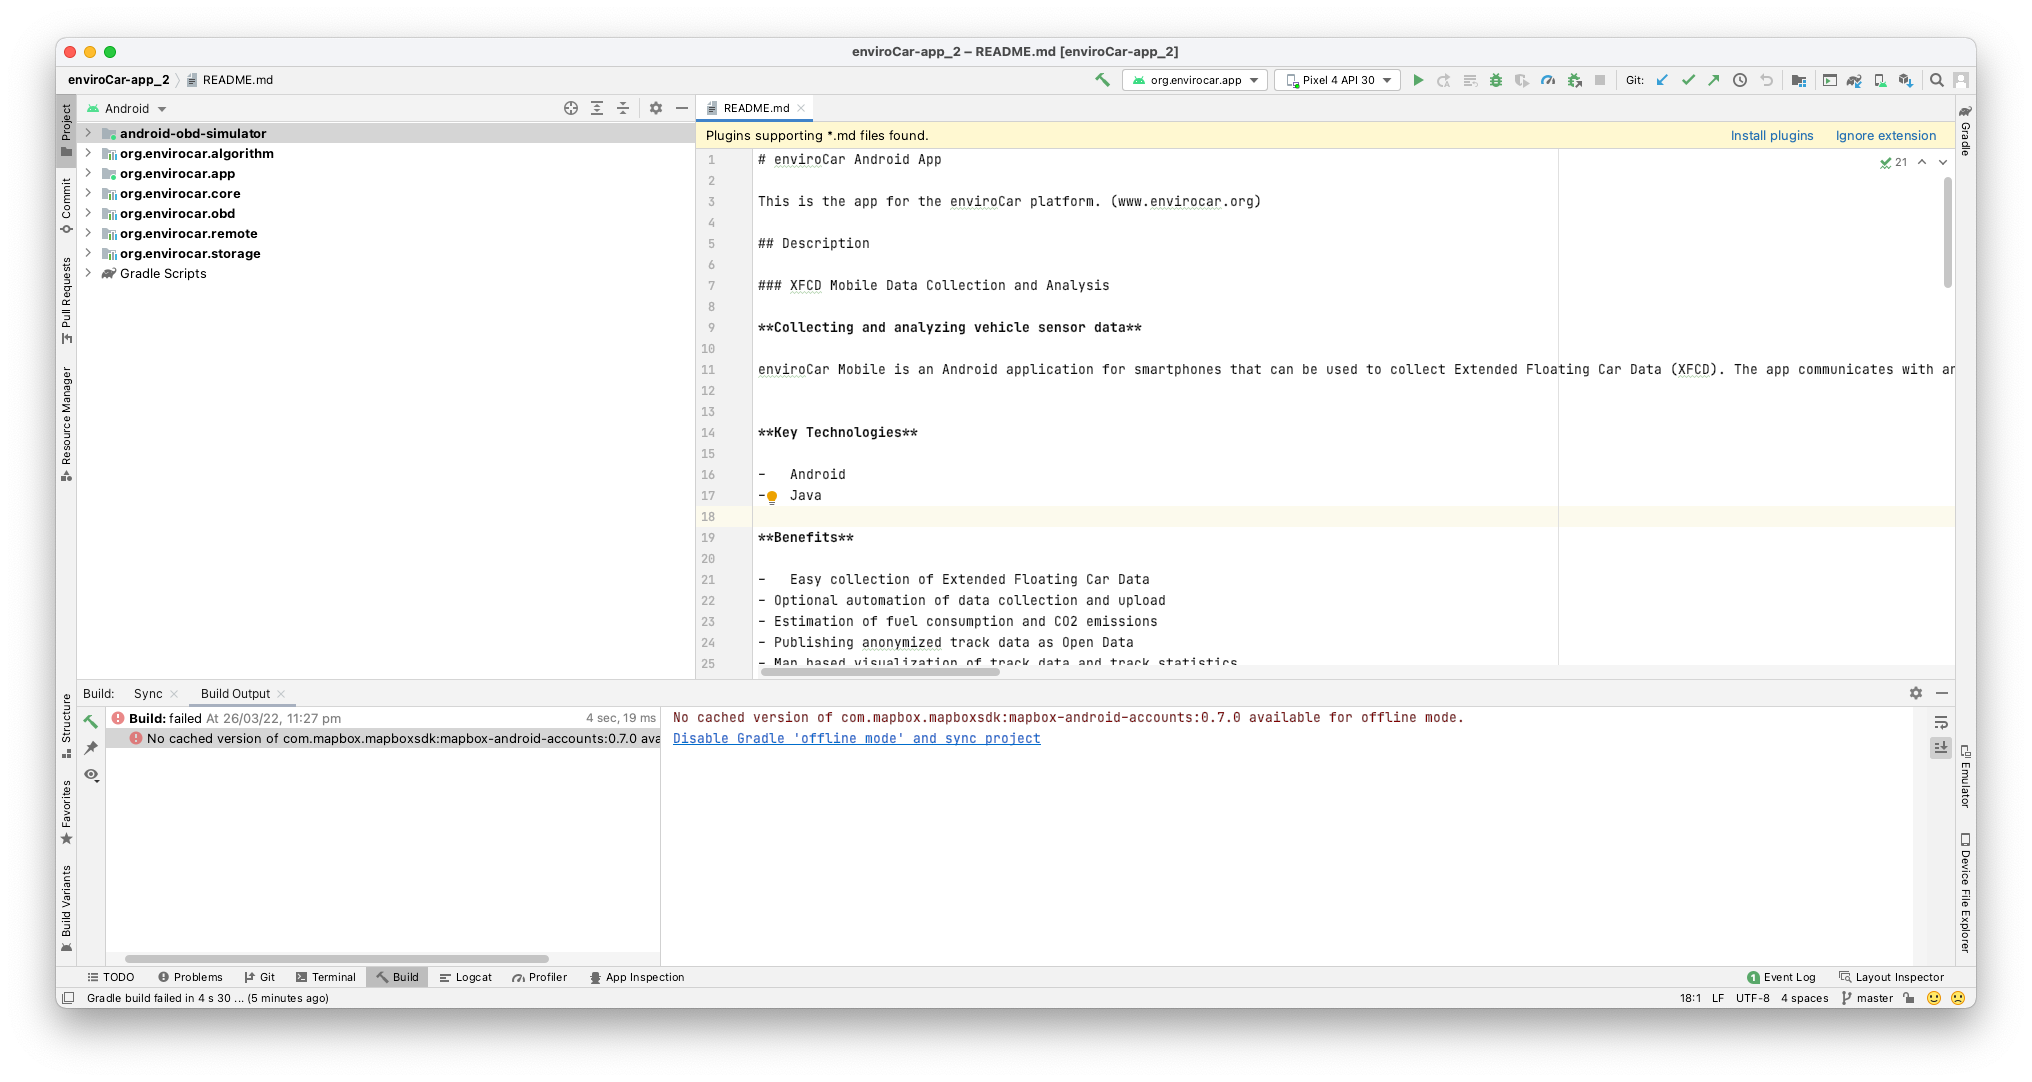Click Collapse All in Project panel

(623, 108)
